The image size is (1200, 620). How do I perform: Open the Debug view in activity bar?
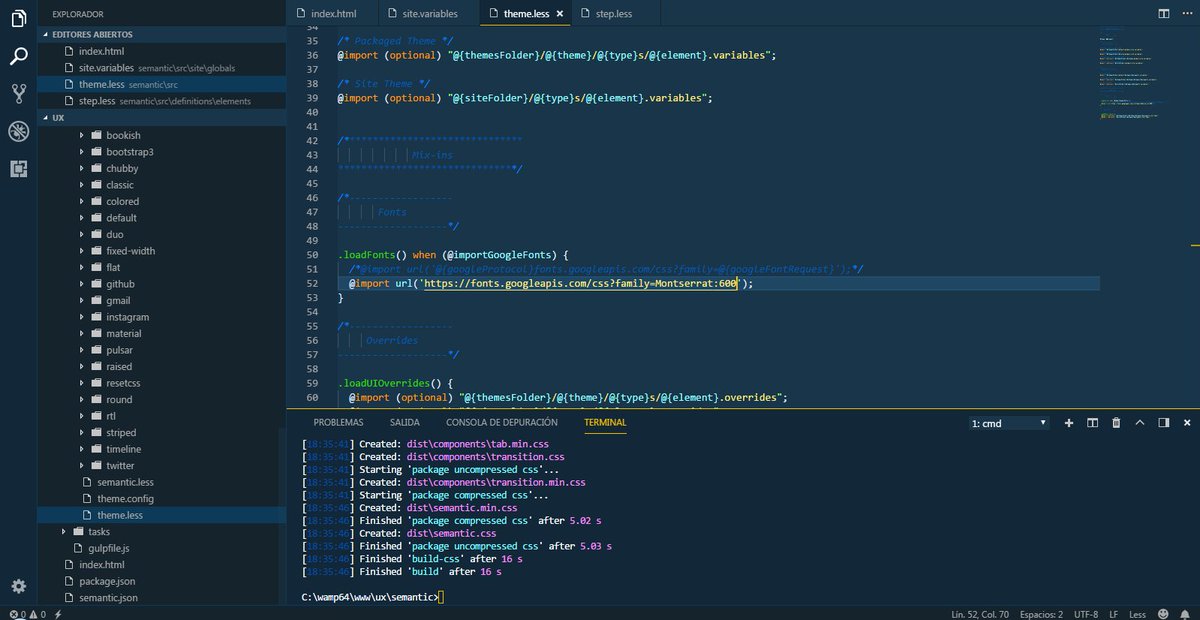click(x=18, y=132)
